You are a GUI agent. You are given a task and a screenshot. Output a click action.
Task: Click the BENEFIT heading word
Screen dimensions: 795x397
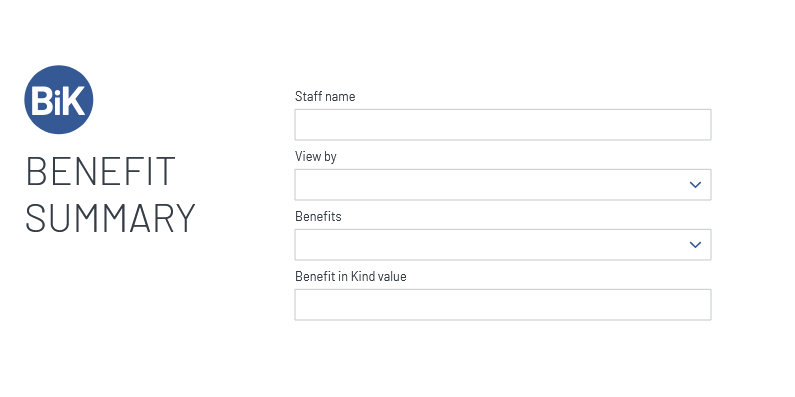coord(100,171)
